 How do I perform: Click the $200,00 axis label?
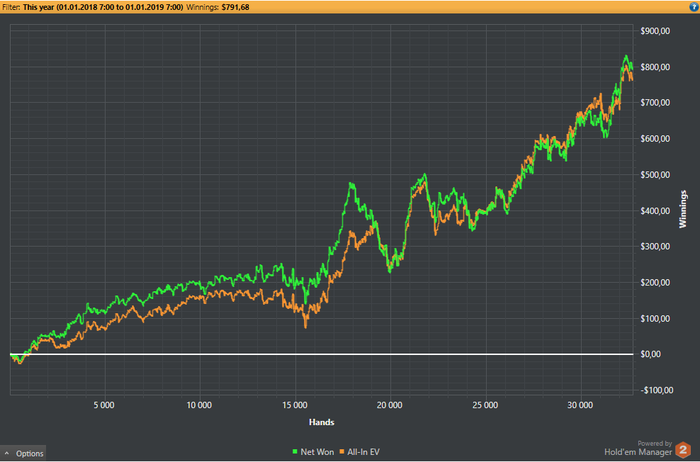point(655,283)
